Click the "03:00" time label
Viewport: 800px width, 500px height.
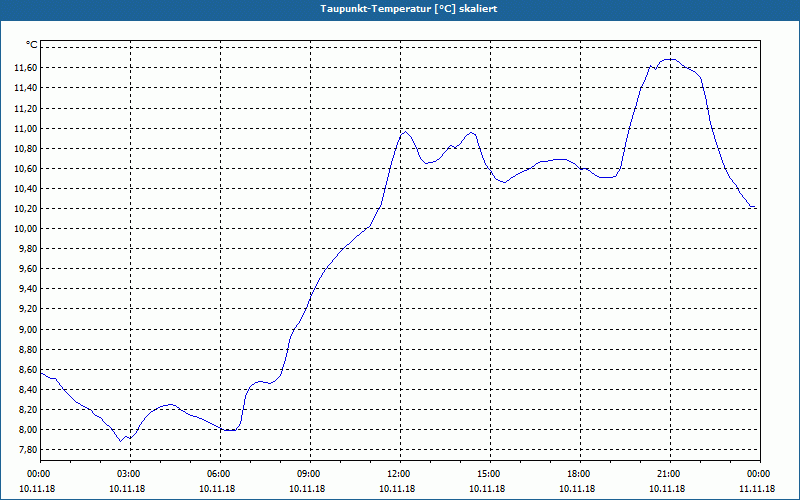130,474
